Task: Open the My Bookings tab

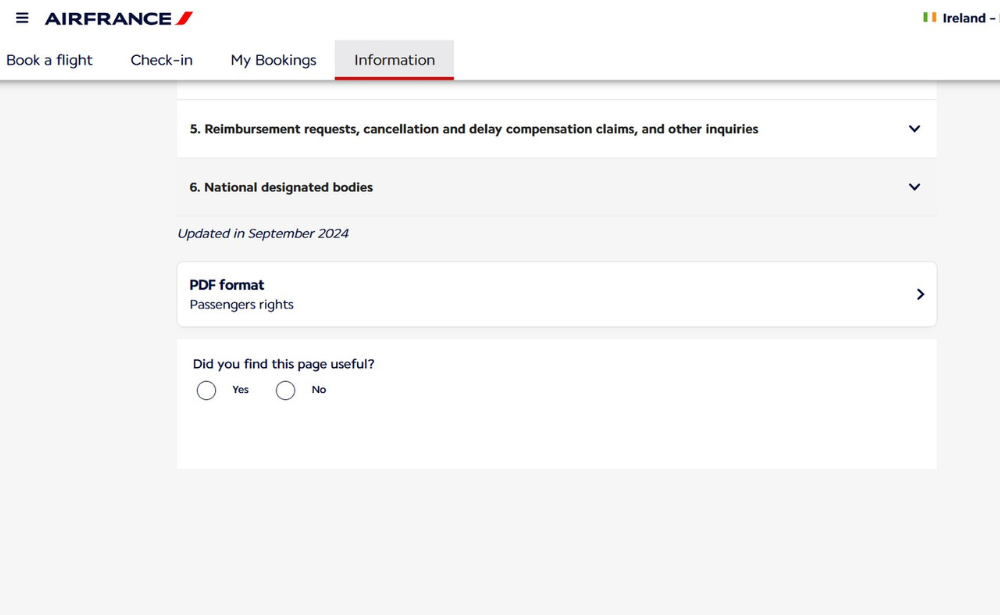Action: coord(273,60)
